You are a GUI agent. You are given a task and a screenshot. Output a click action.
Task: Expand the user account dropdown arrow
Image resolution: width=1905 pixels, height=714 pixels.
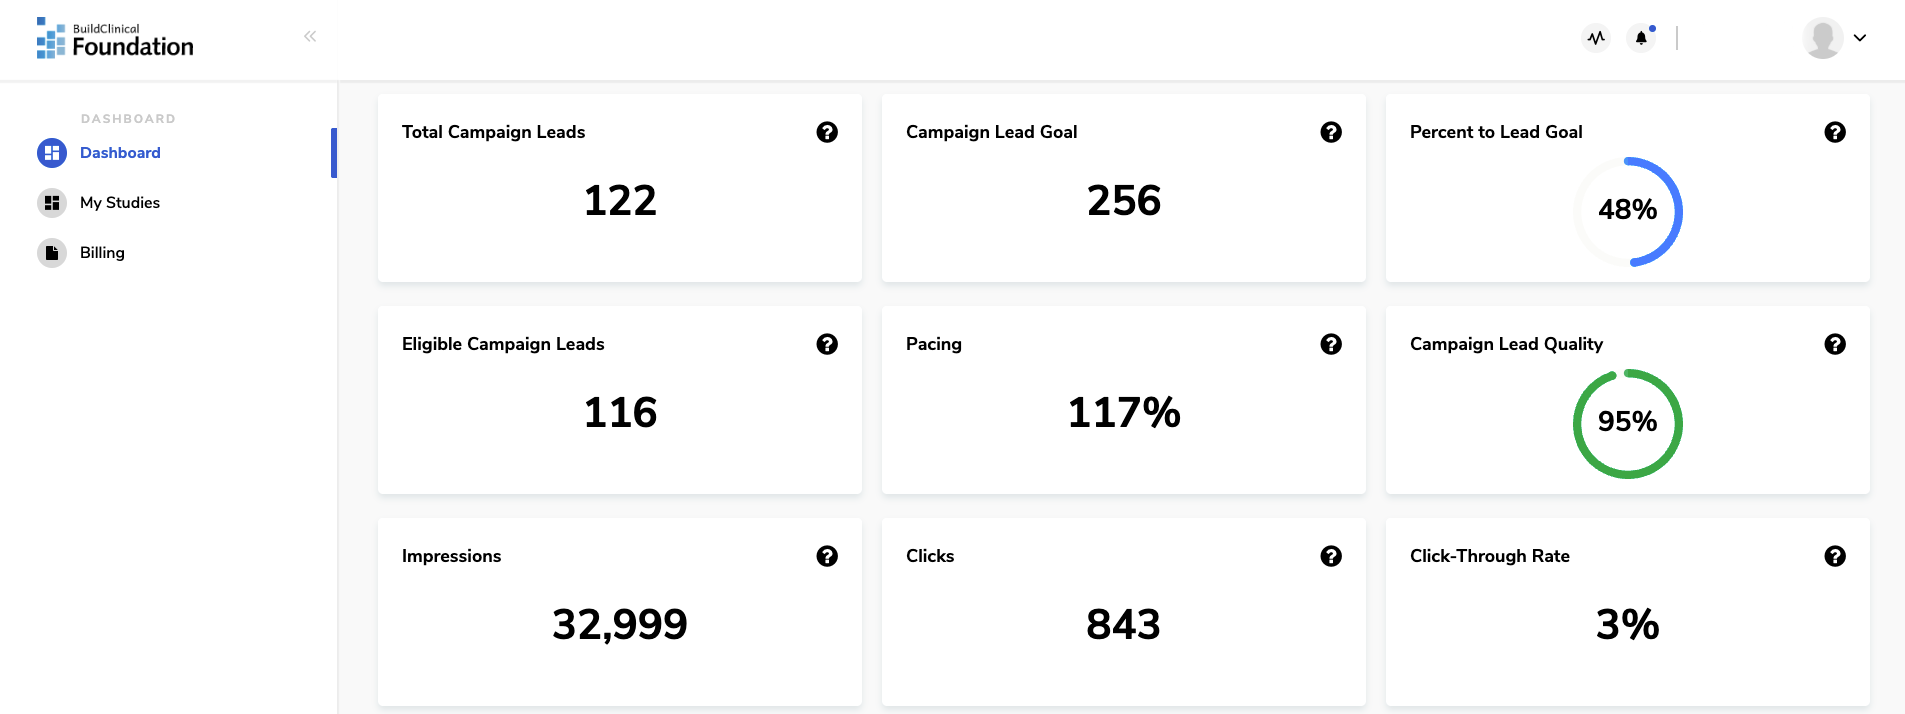(x=1860, y=38)
